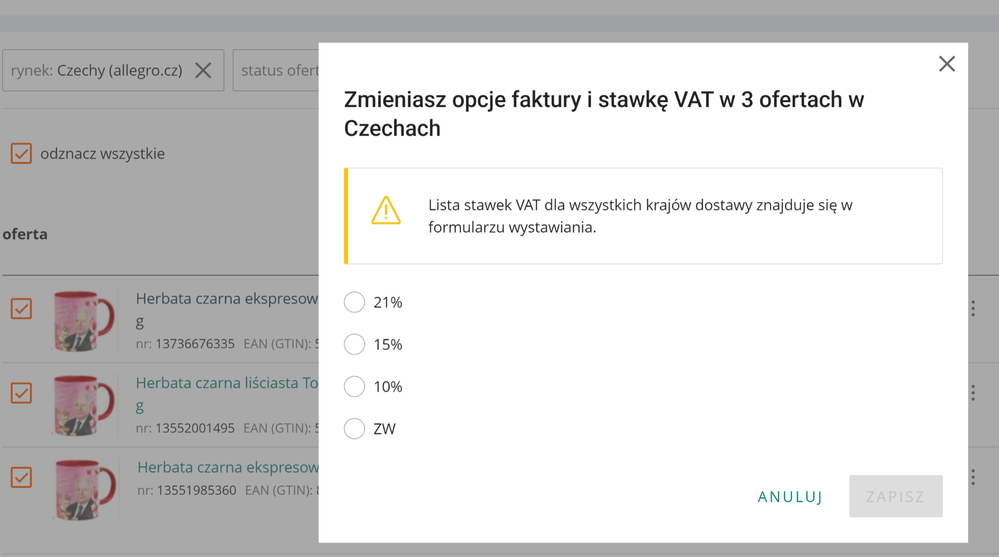999x557 pixels.
Task: Click third offer's mug thumbnail
Action: tap(84, 488)
